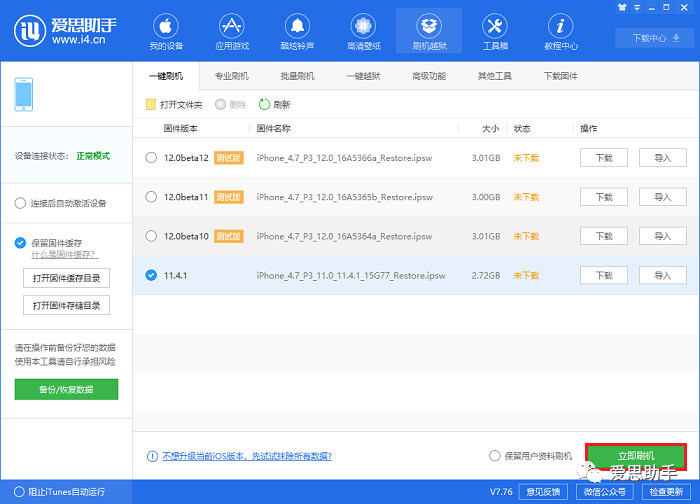
Task: Click the V7.76 version label
Action: [x=501, y=492]
